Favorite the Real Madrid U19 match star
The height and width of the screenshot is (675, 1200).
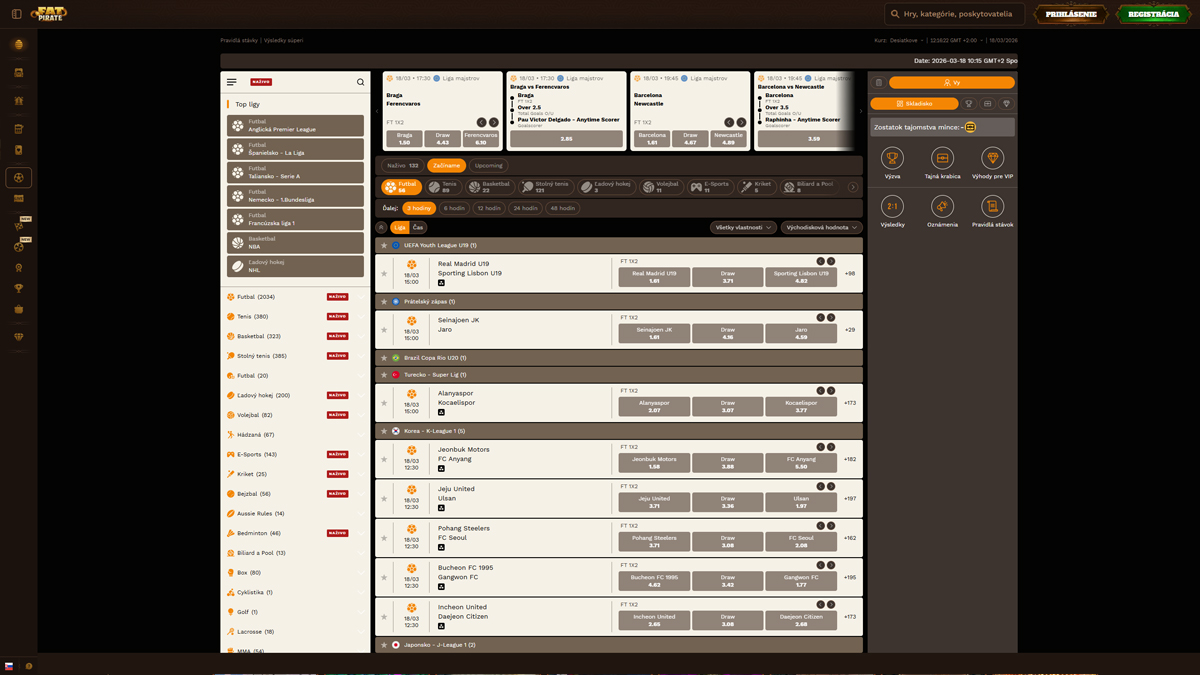[384, 273]
